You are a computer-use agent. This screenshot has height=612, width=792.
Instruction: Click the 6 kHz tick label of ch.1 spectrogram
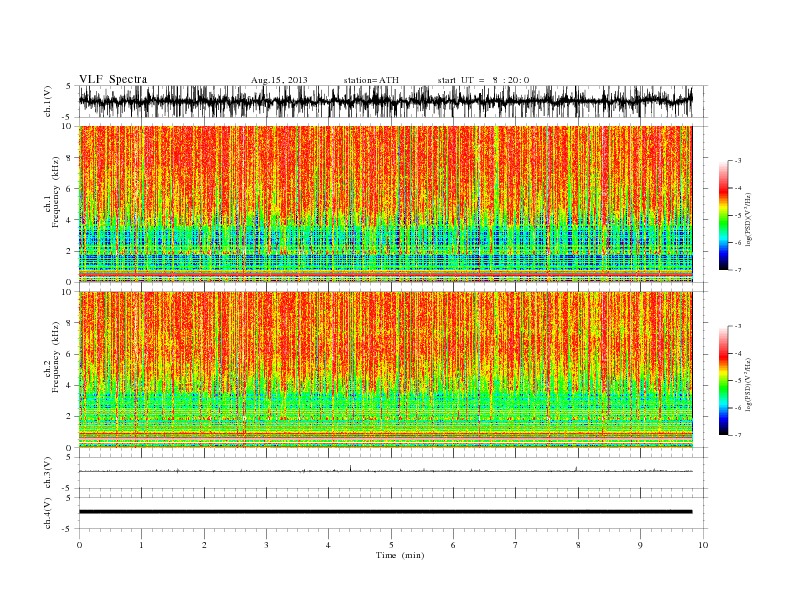click(x=69, y=189)
